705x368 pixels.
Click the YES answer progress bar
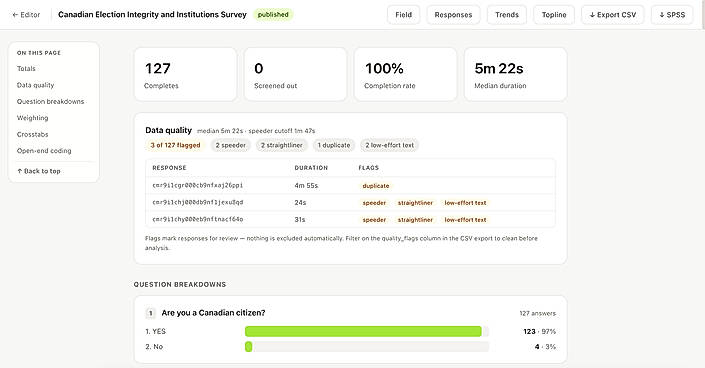click(x=366, y=332)
